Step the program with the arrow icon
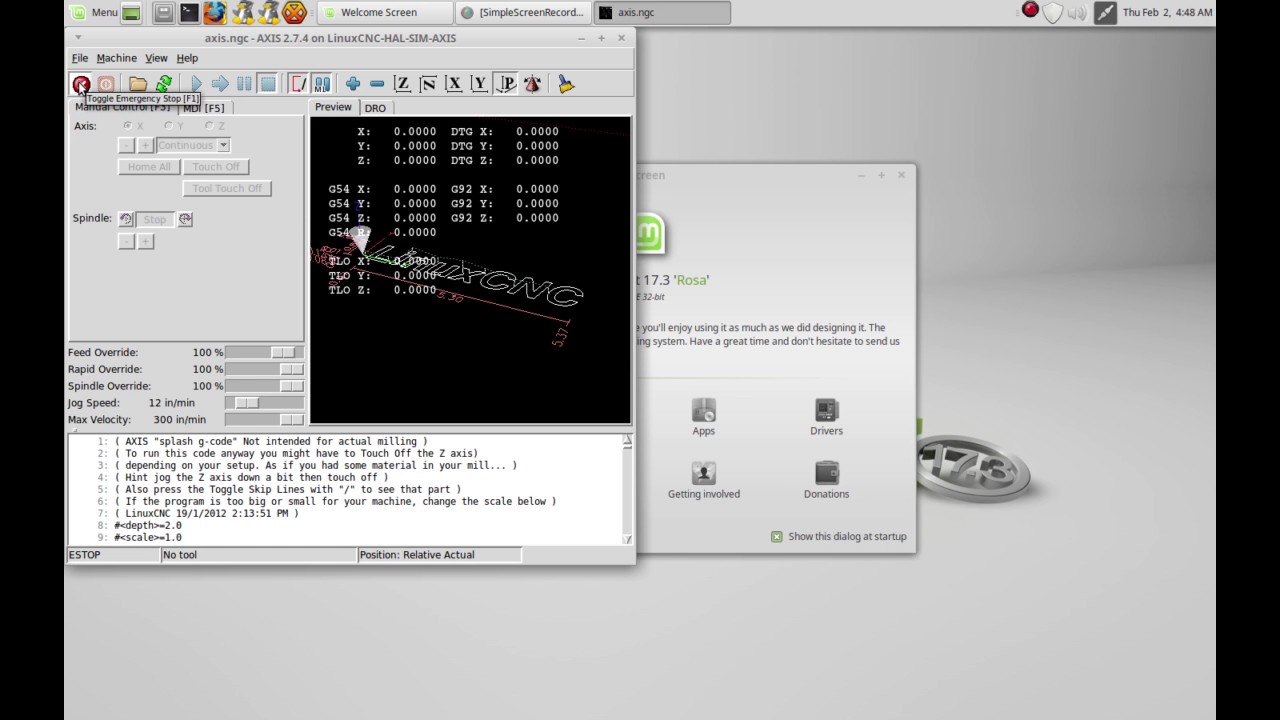The width and height of the screenshot is (1280, 720). (x=220, y=84)
